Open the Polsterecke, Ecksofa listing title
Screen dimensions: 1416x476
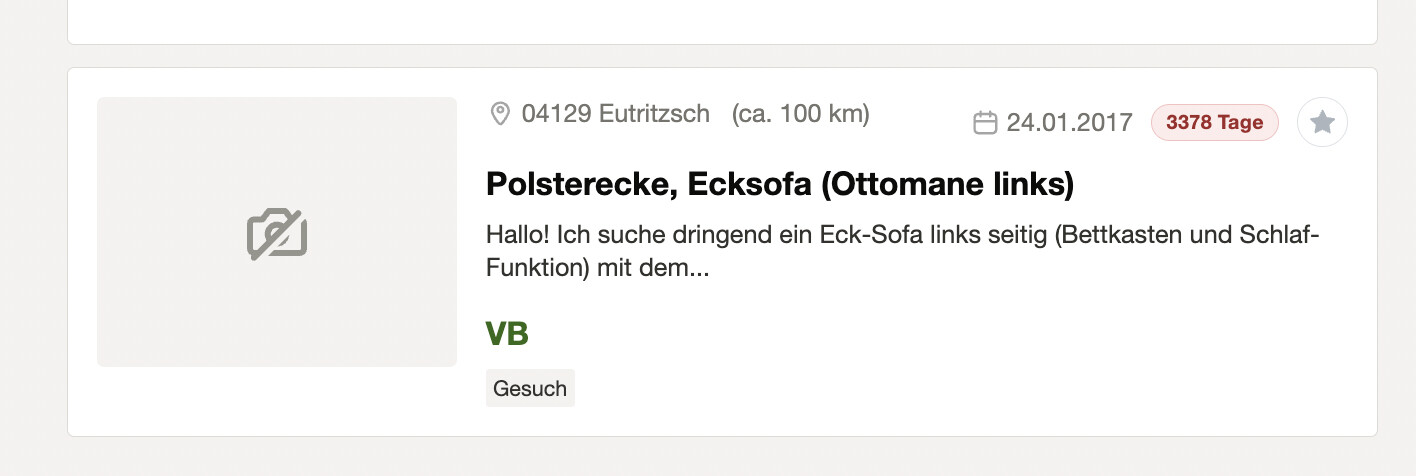779,184
